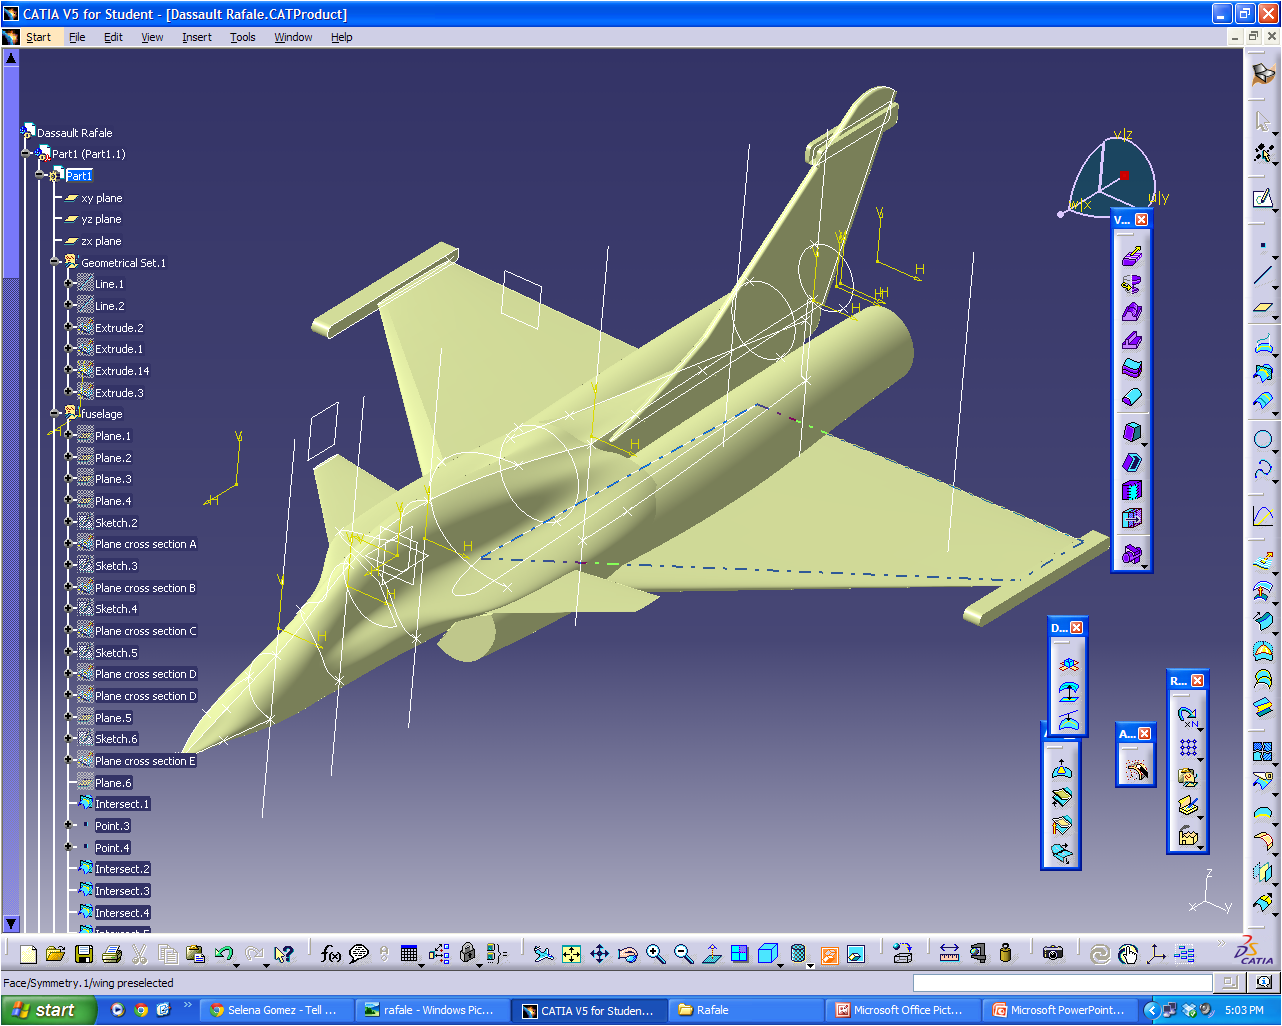Activate the Zoom In tool
1282x1026 pixels.
(x=656, y=954)
